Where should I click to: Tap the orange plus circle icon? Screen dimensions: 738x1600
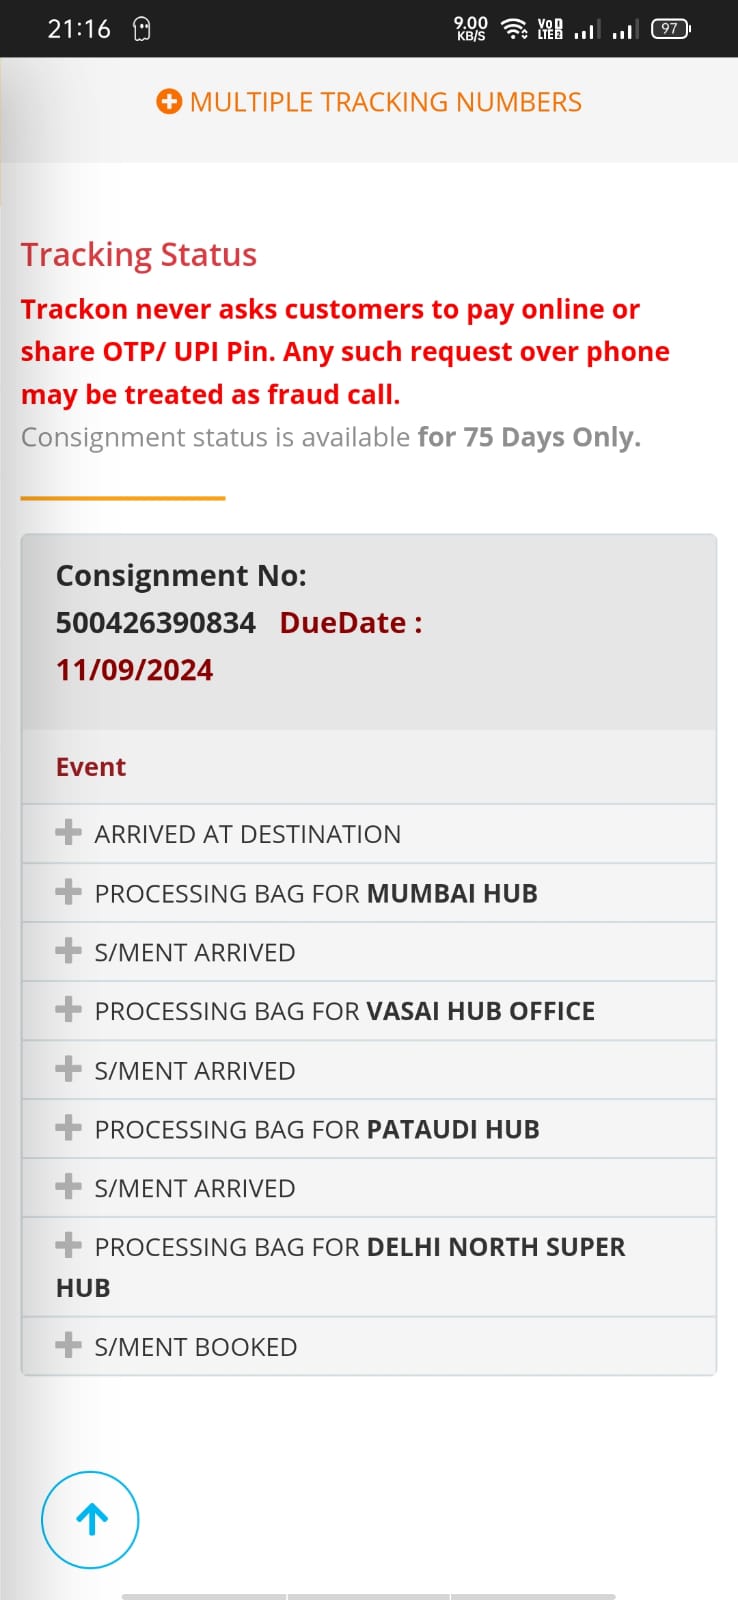(x=169, y=102)
